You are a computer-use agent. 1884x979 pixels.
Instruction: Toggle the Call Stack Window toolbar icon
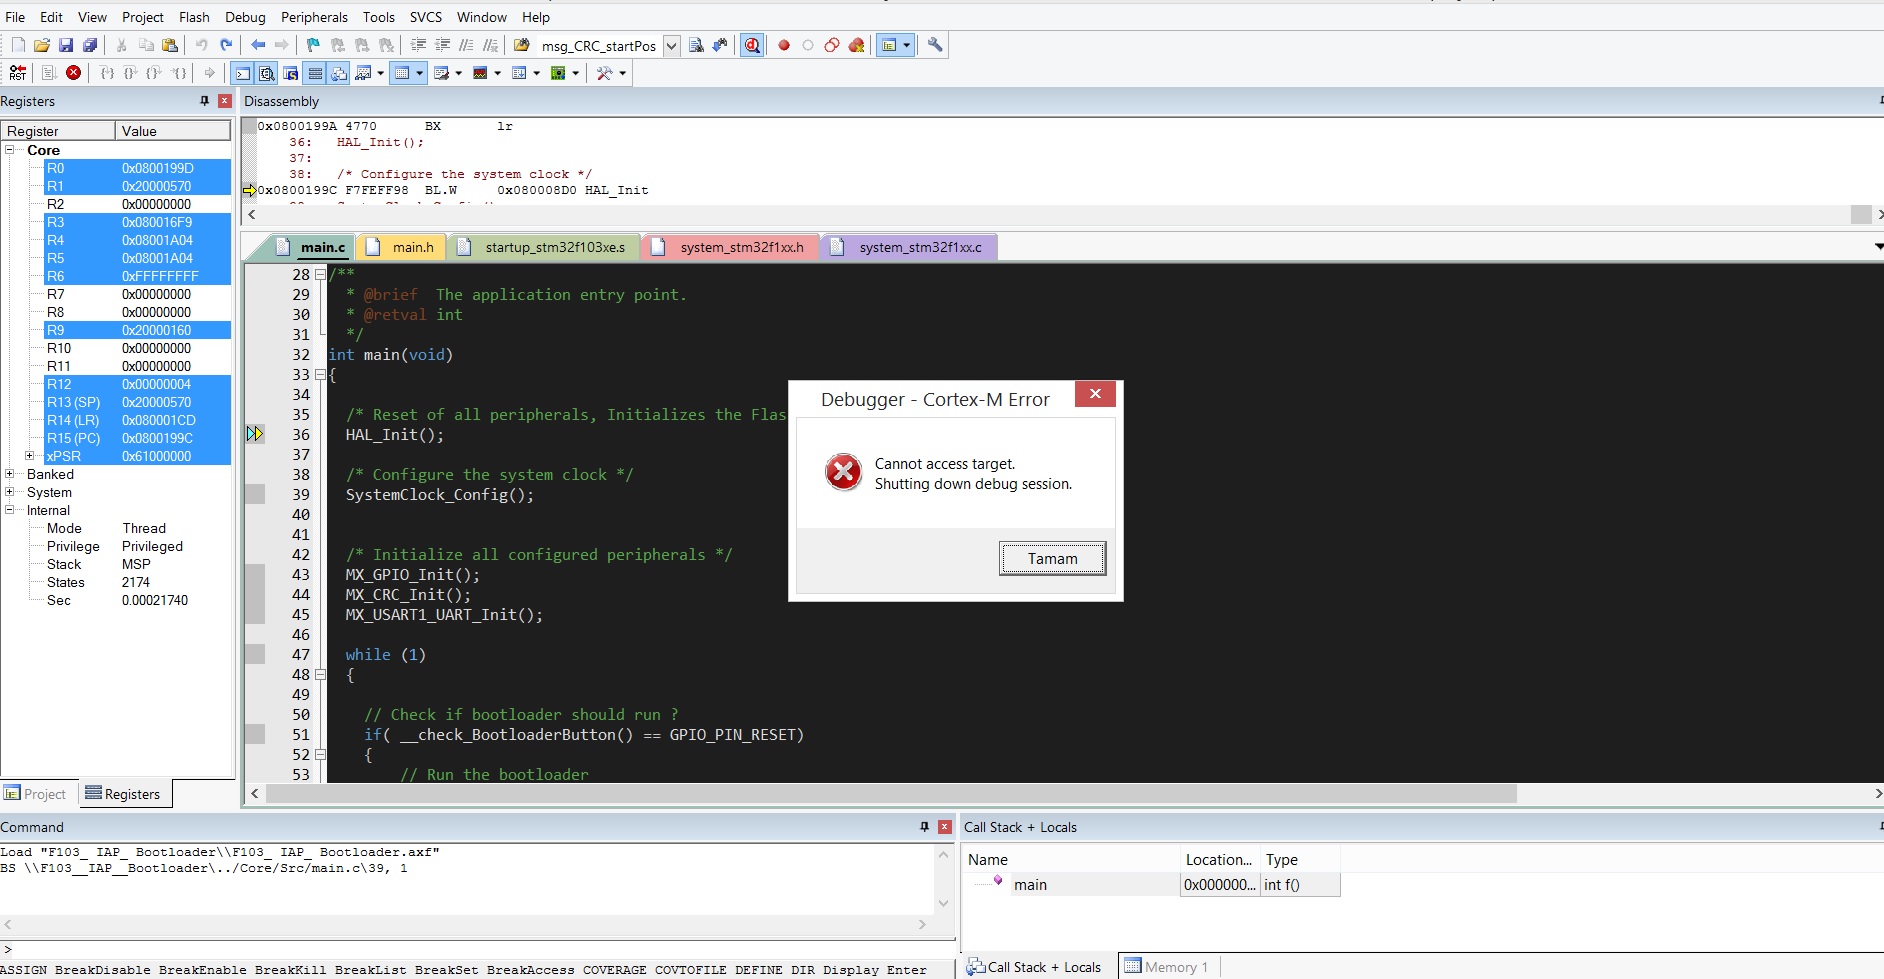339,73
